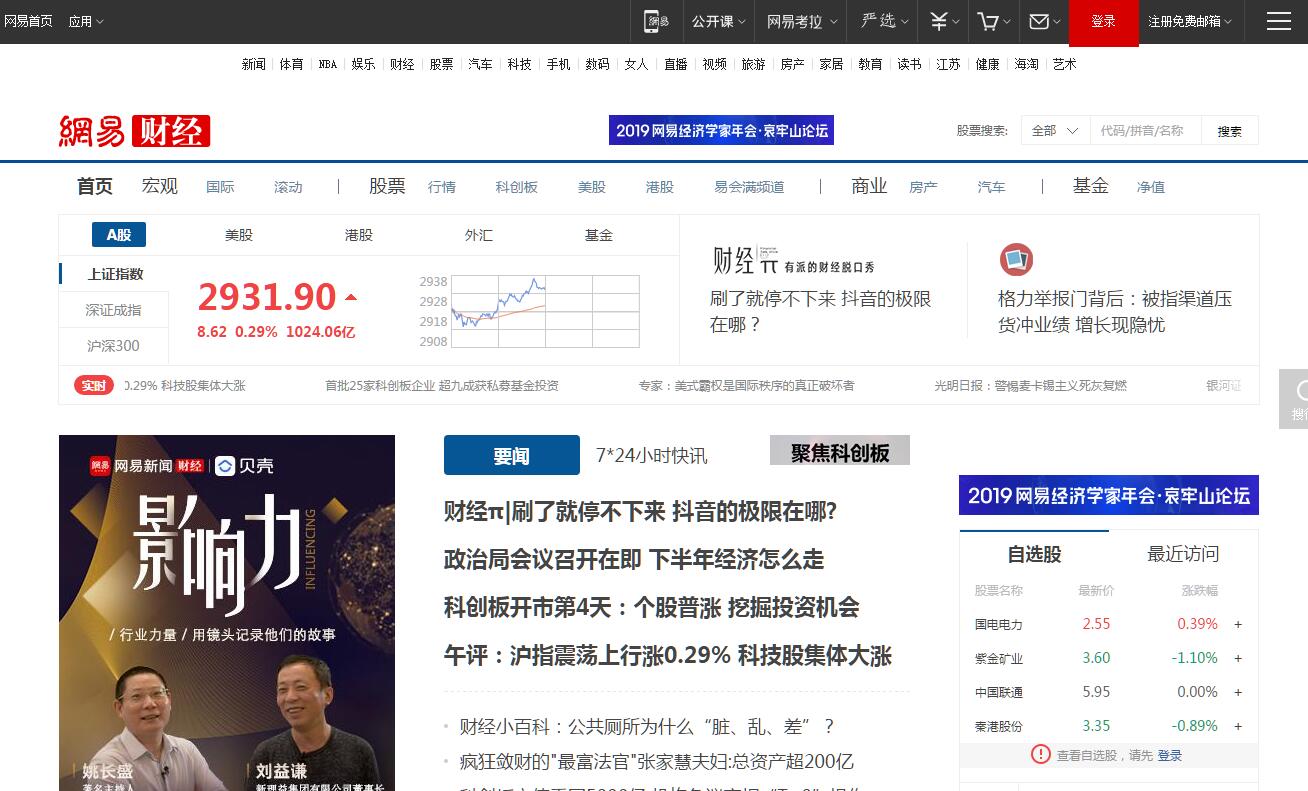Expand the 全部 stock search dropdown
The width and height of the screenshot is (1308, 791).
click(x=1055, y=131)
